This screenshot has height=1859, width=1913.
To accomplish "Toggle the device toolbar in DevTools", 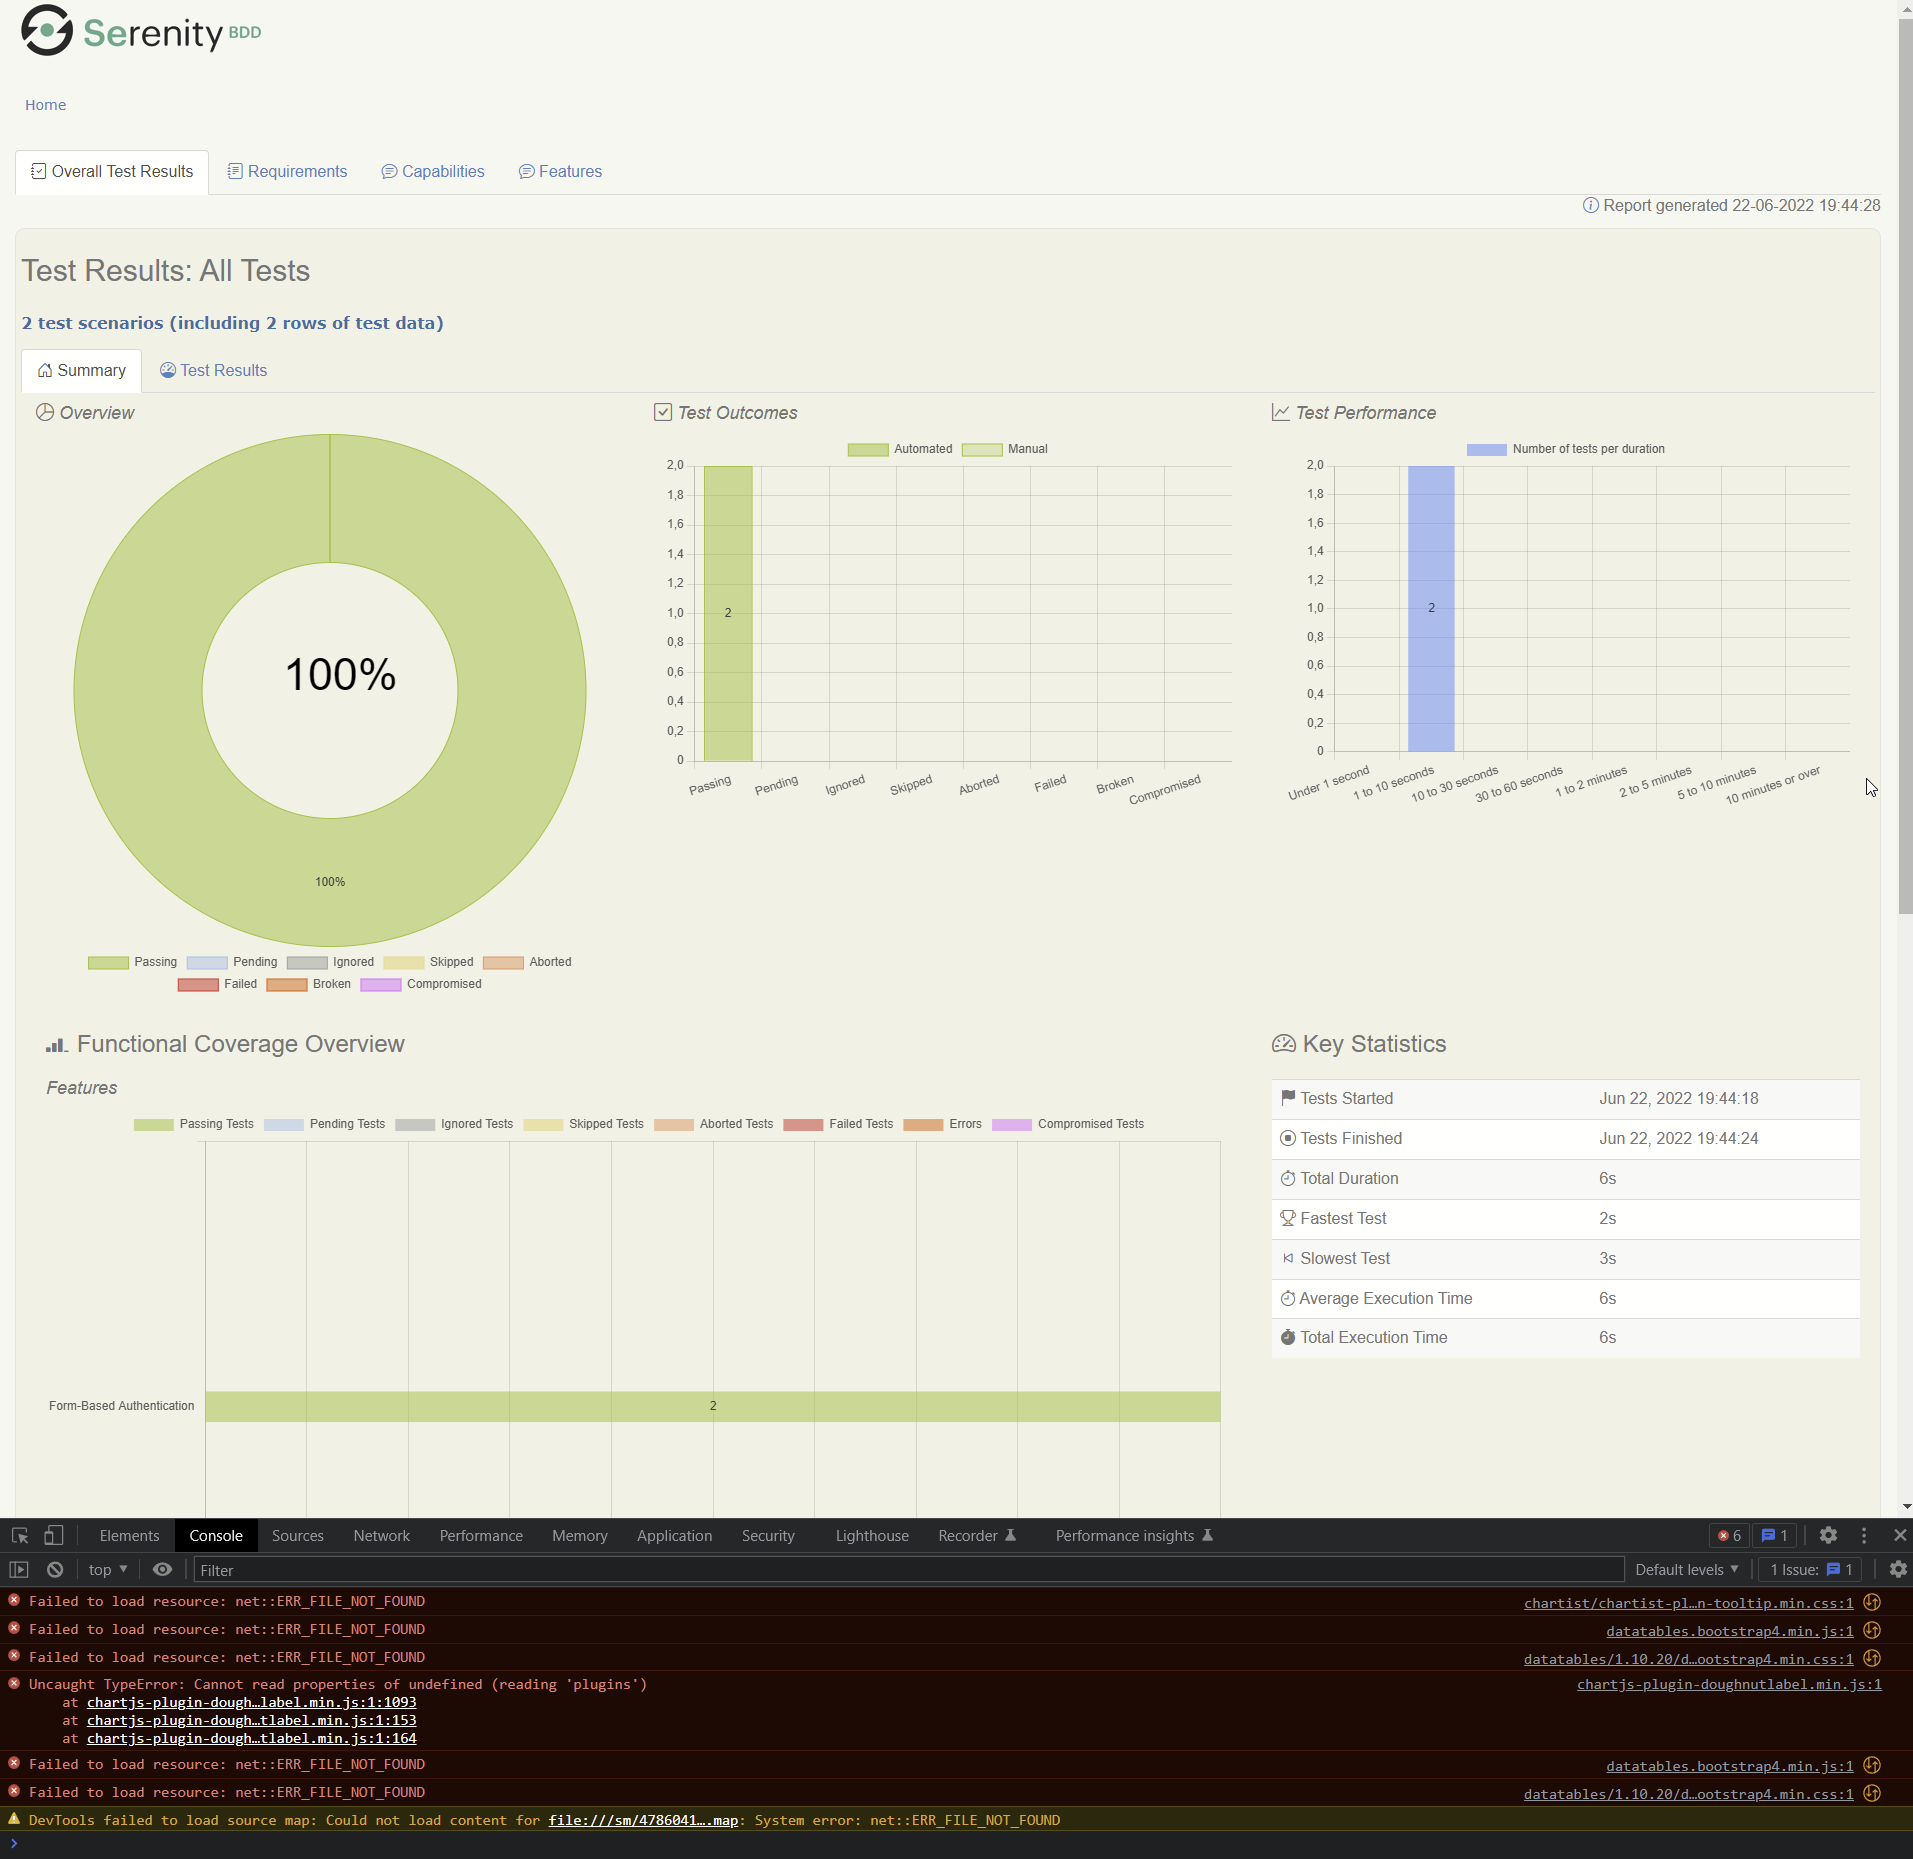I will (x=52, y=1535).
